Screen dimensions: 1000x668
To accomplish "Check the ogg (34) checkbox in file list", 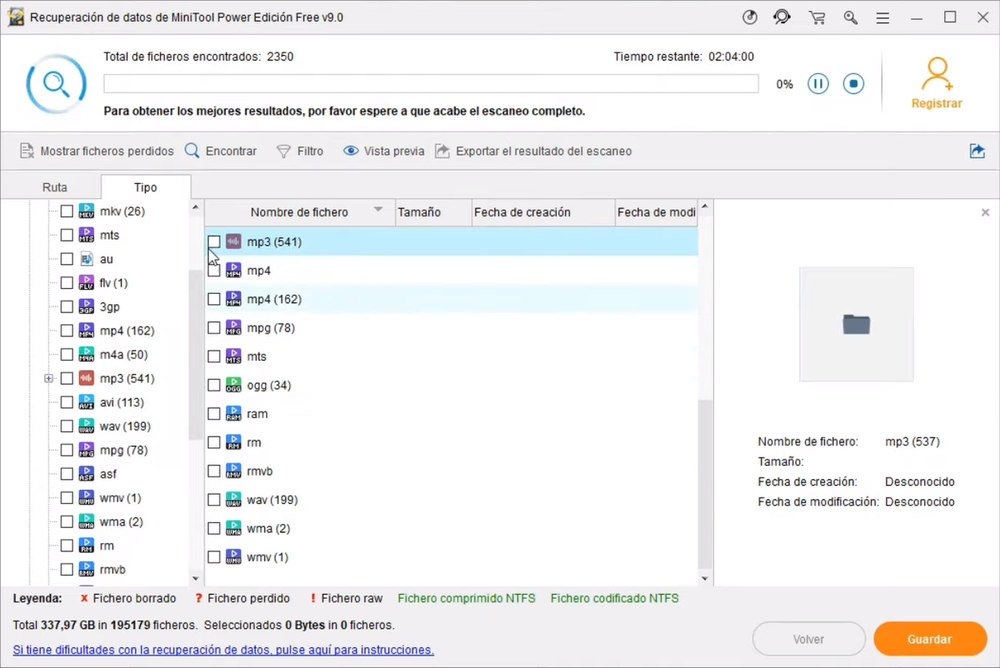I will click(214, 385).
